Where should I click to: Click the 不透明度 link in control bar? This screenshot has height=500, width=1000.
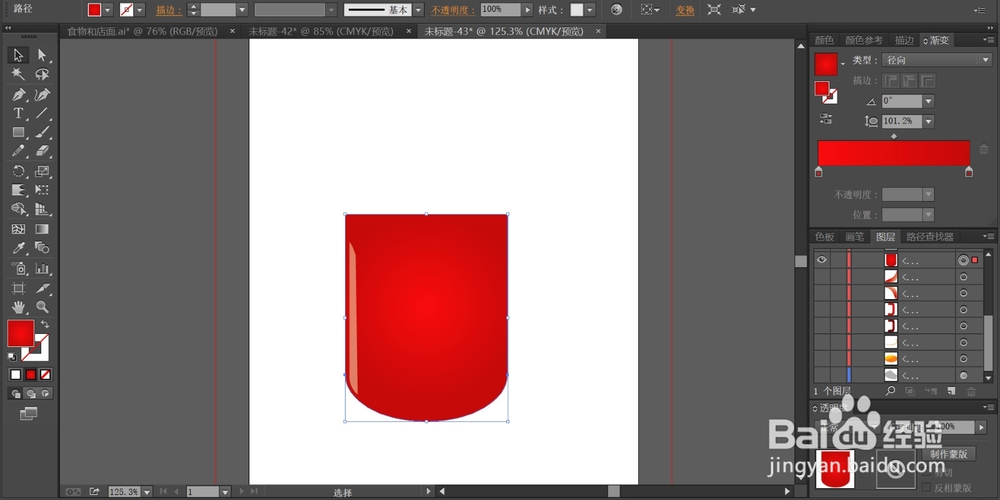pyautogui.click(x=453, y=10)
